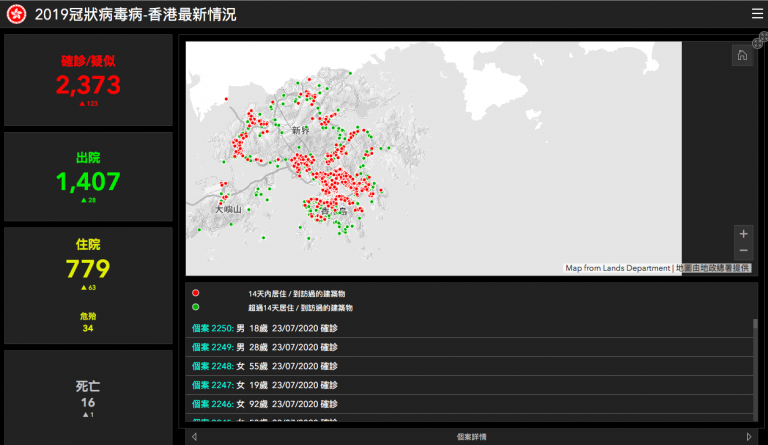
Task: Click the green legend dot for 超過14天
Action: click(x=196, y=307)
